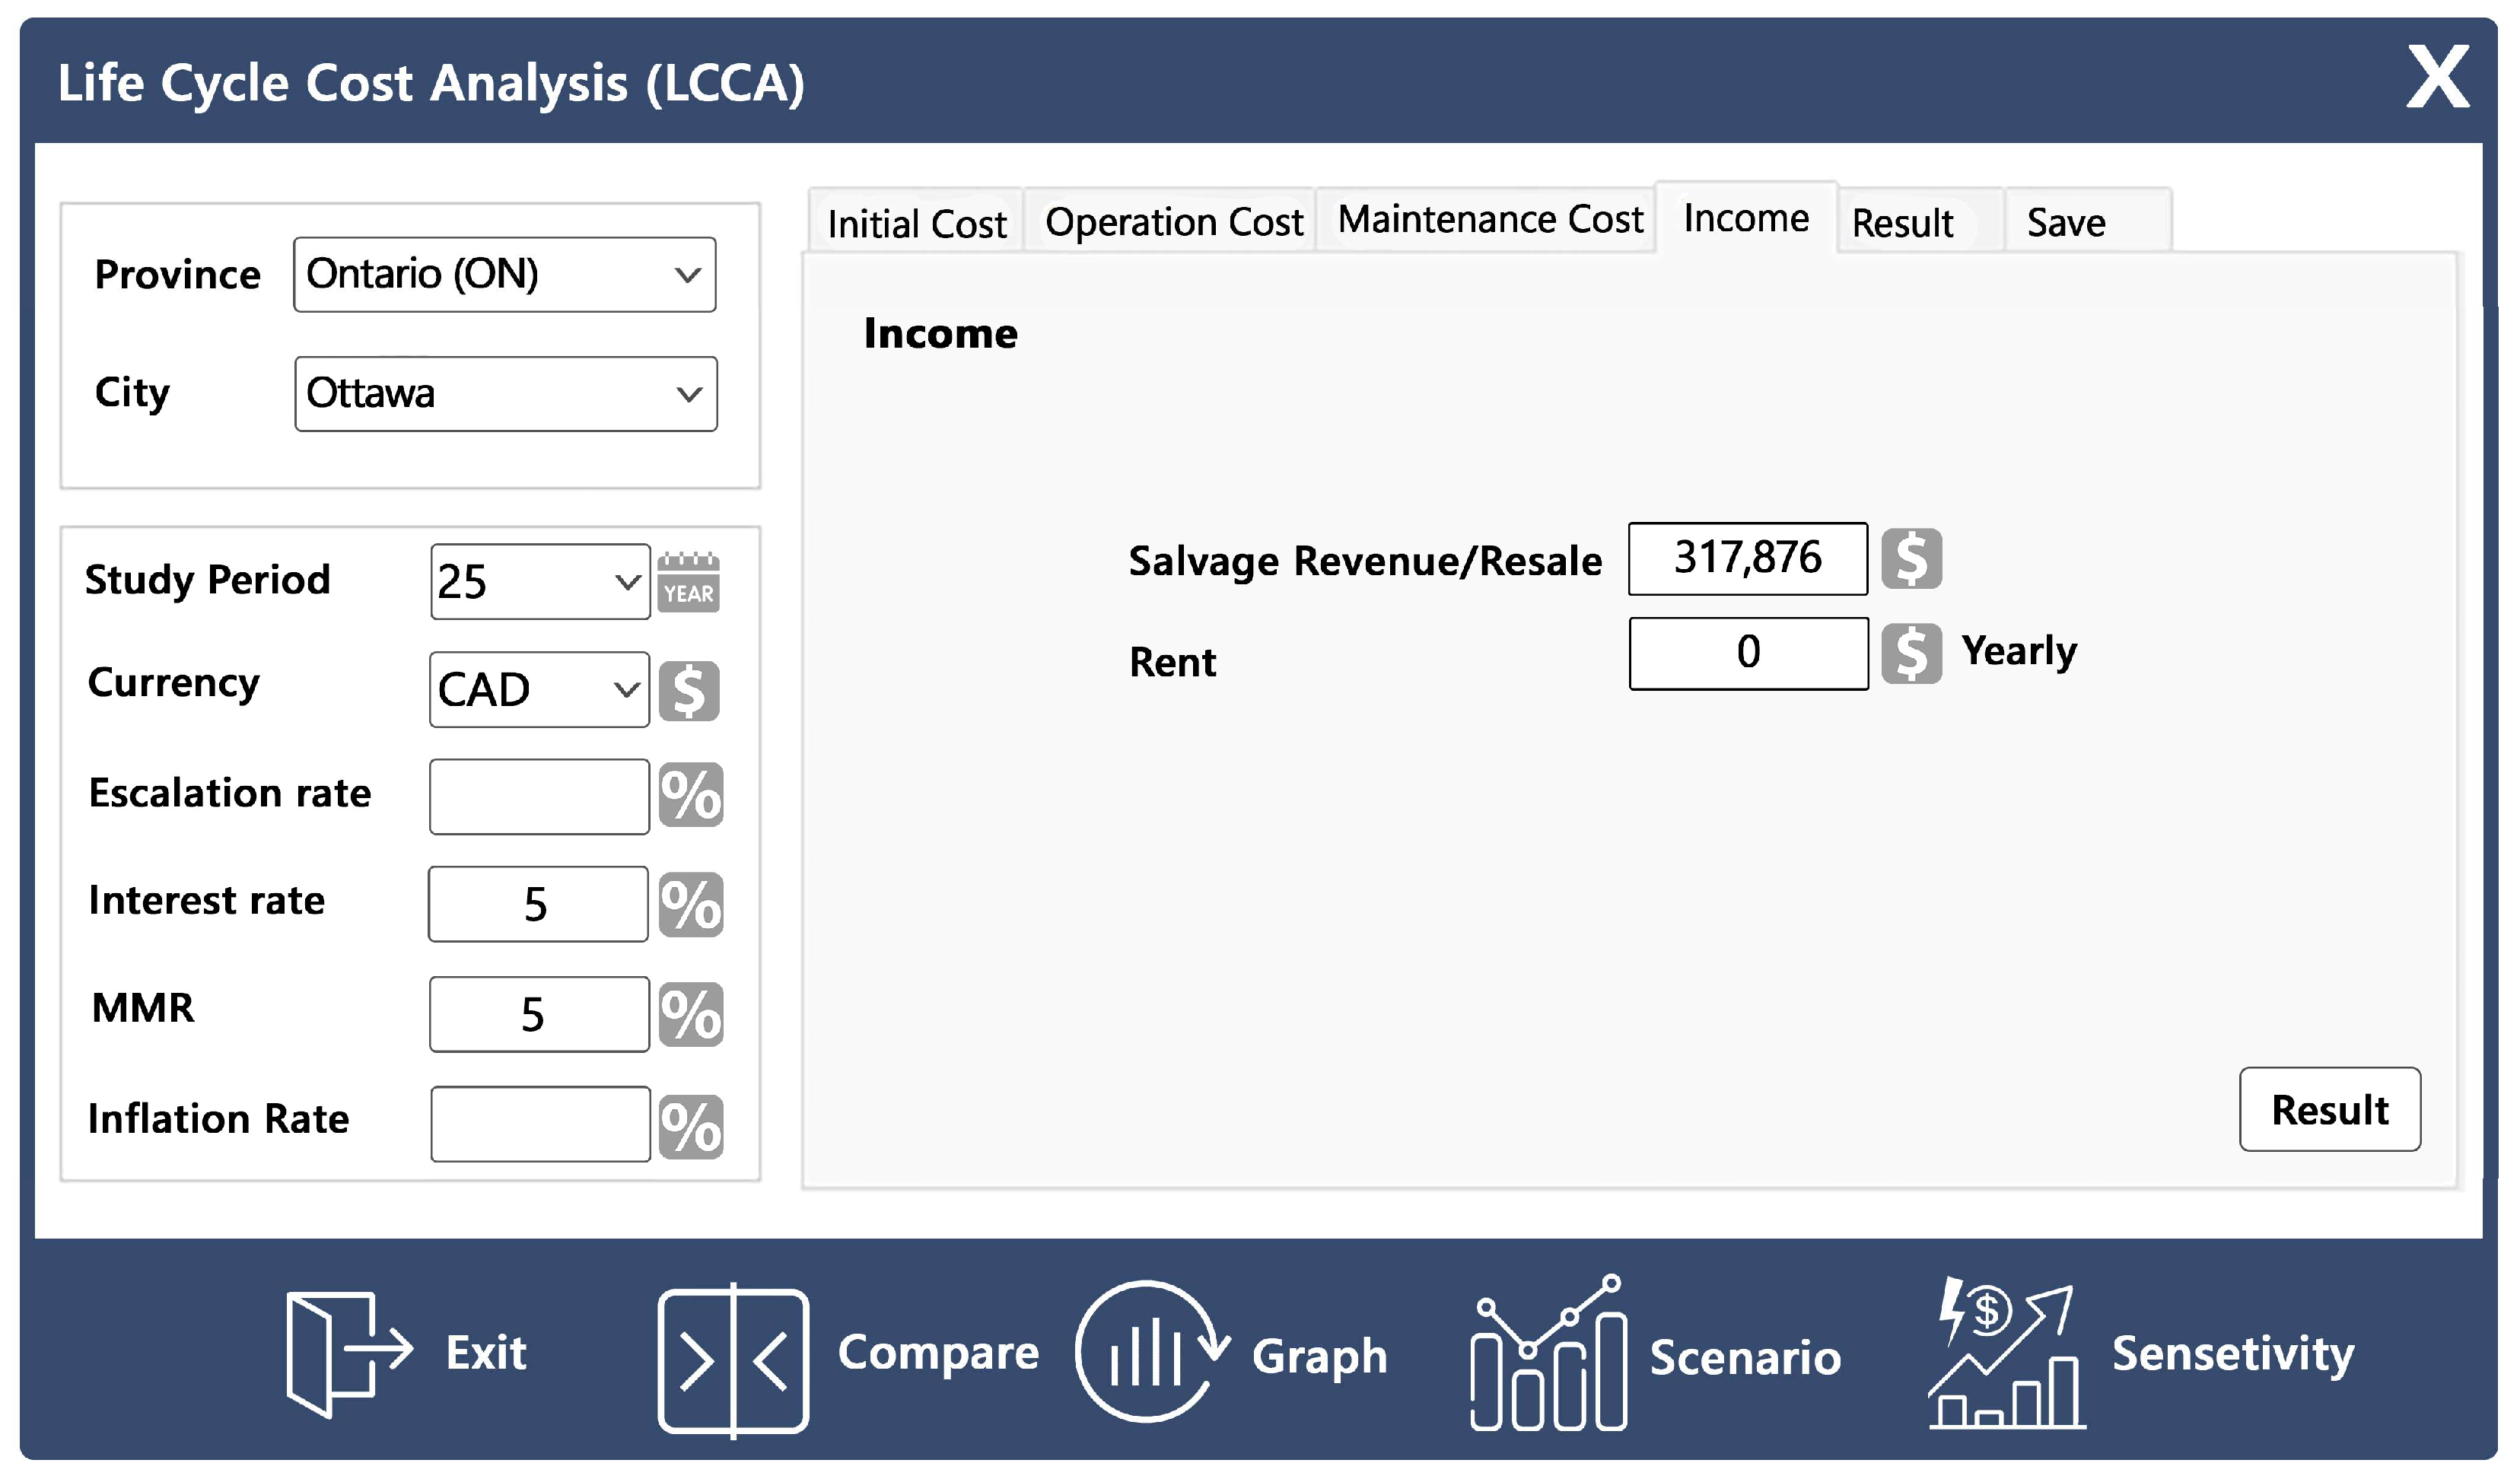Select the Operation Cost tab
This screenshot has height=1479, width=2520.
1174,222
